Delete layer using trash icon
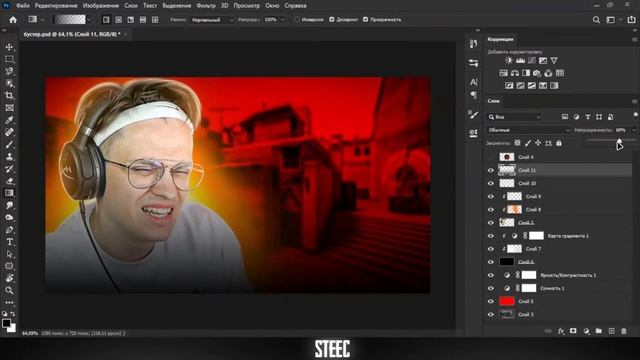Viewport: 640px width, 360px height. (x=624, y=331)
